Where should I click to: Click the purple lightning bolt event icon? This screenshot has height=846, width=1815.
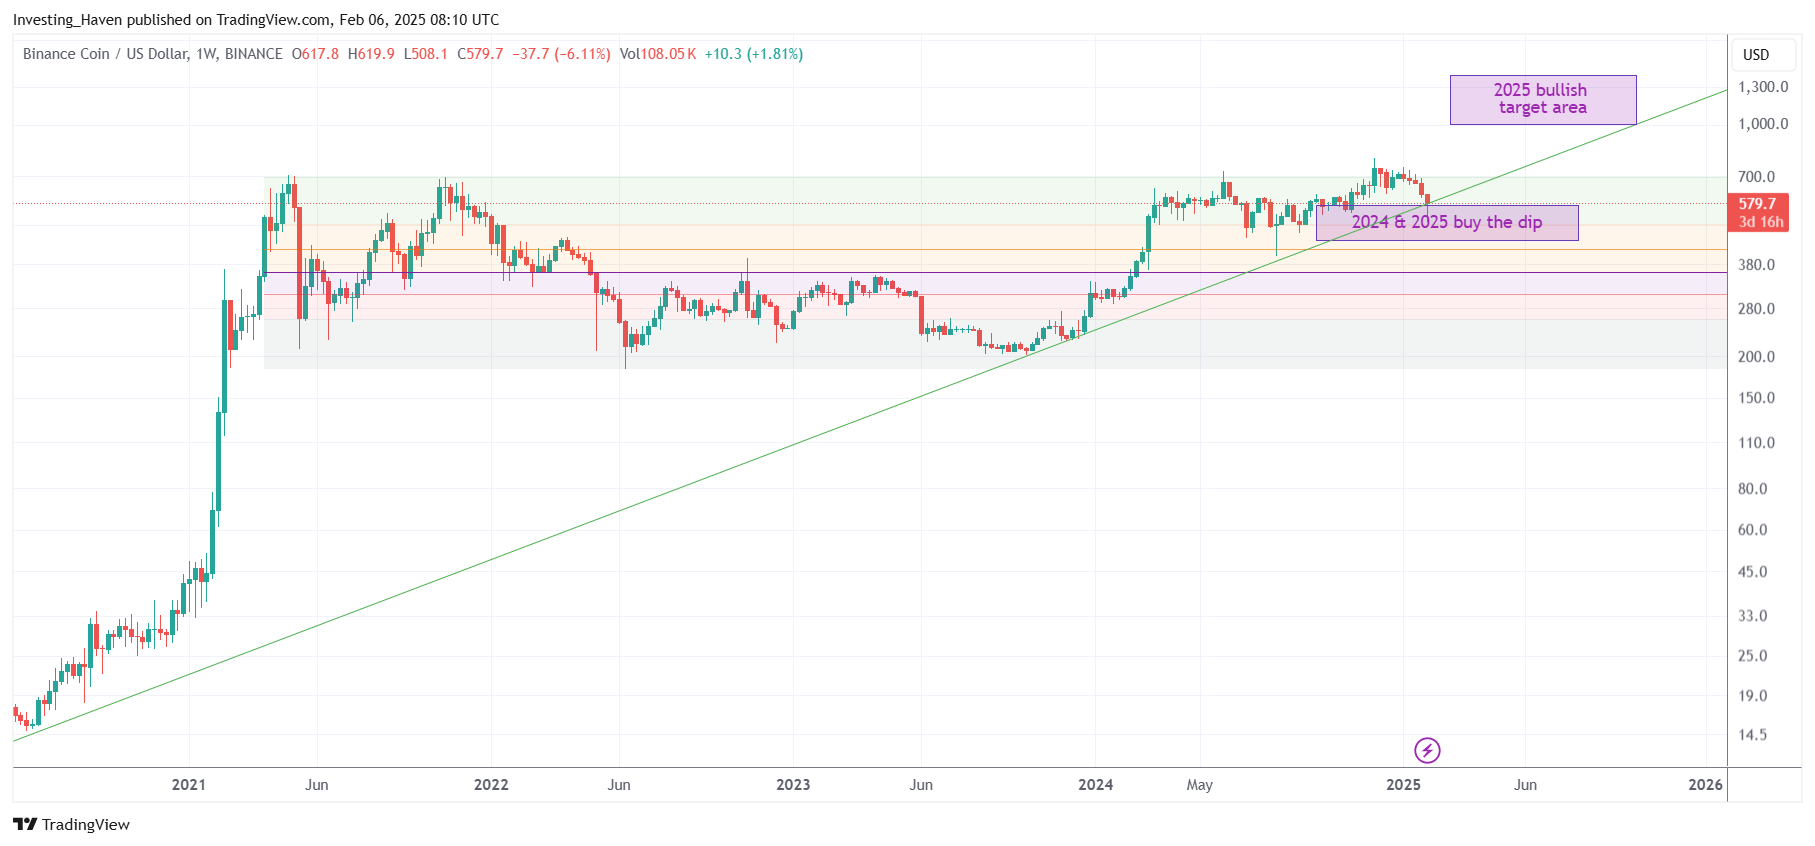click(1427, 750)
